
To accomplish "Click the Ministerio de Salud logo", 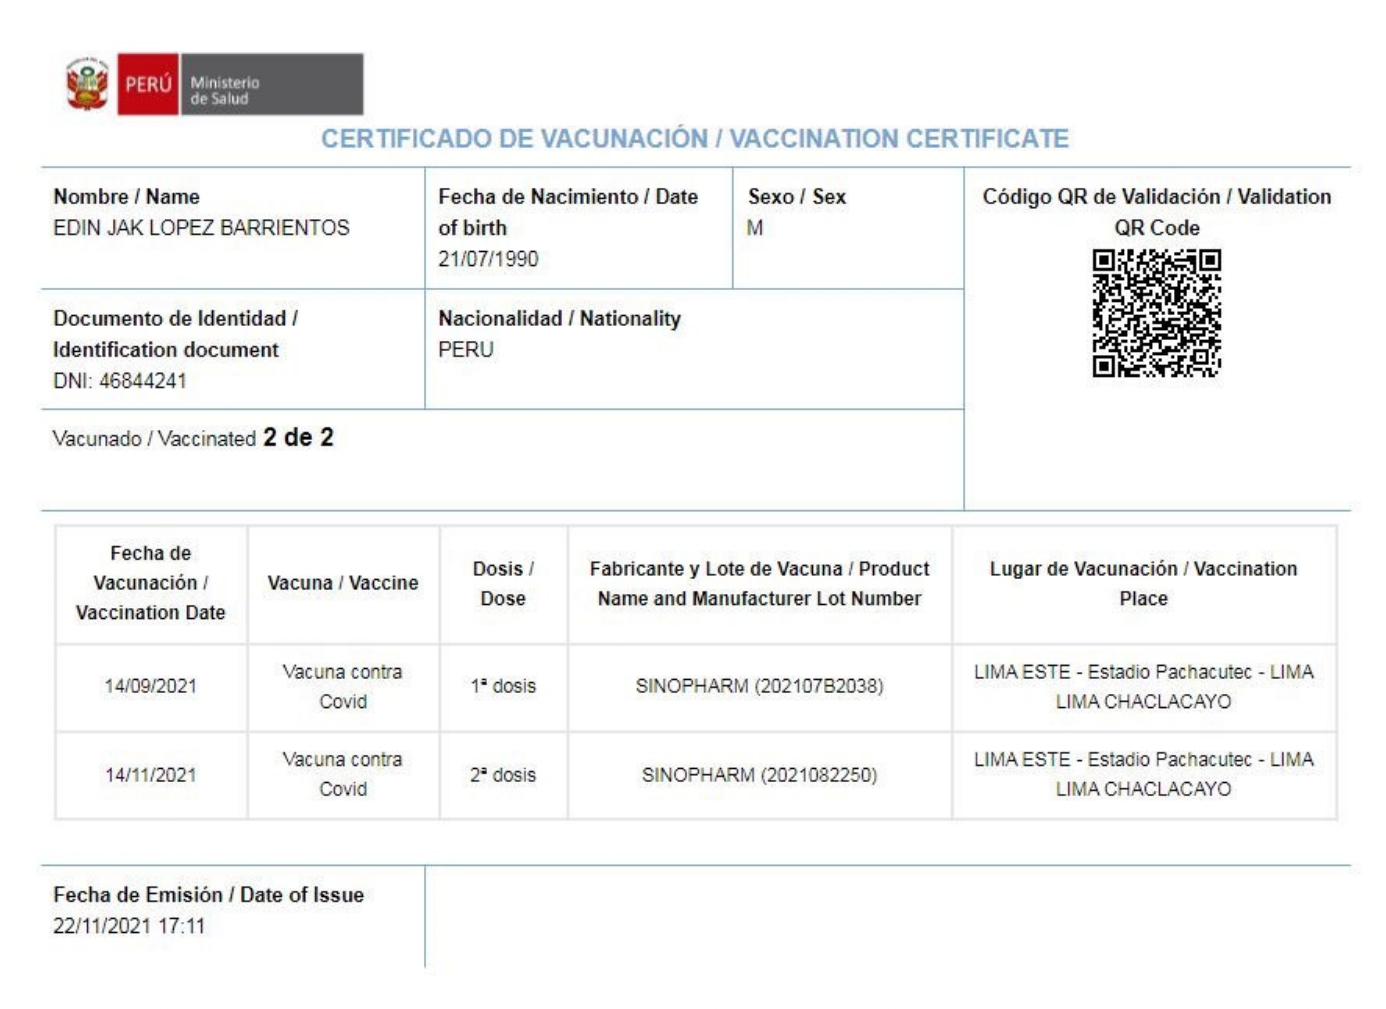I will pos(270,85).
